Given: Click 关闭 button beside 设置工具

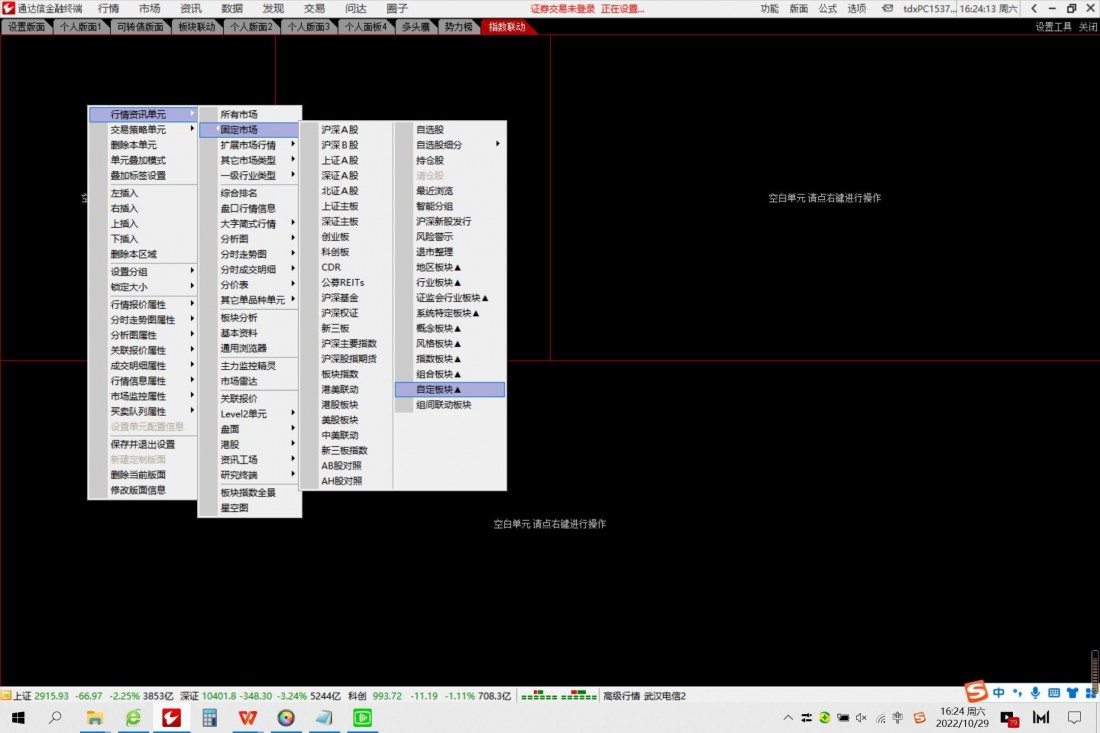Looking at the screenshot, I should pyautogui.click(x=1088, y=27).
